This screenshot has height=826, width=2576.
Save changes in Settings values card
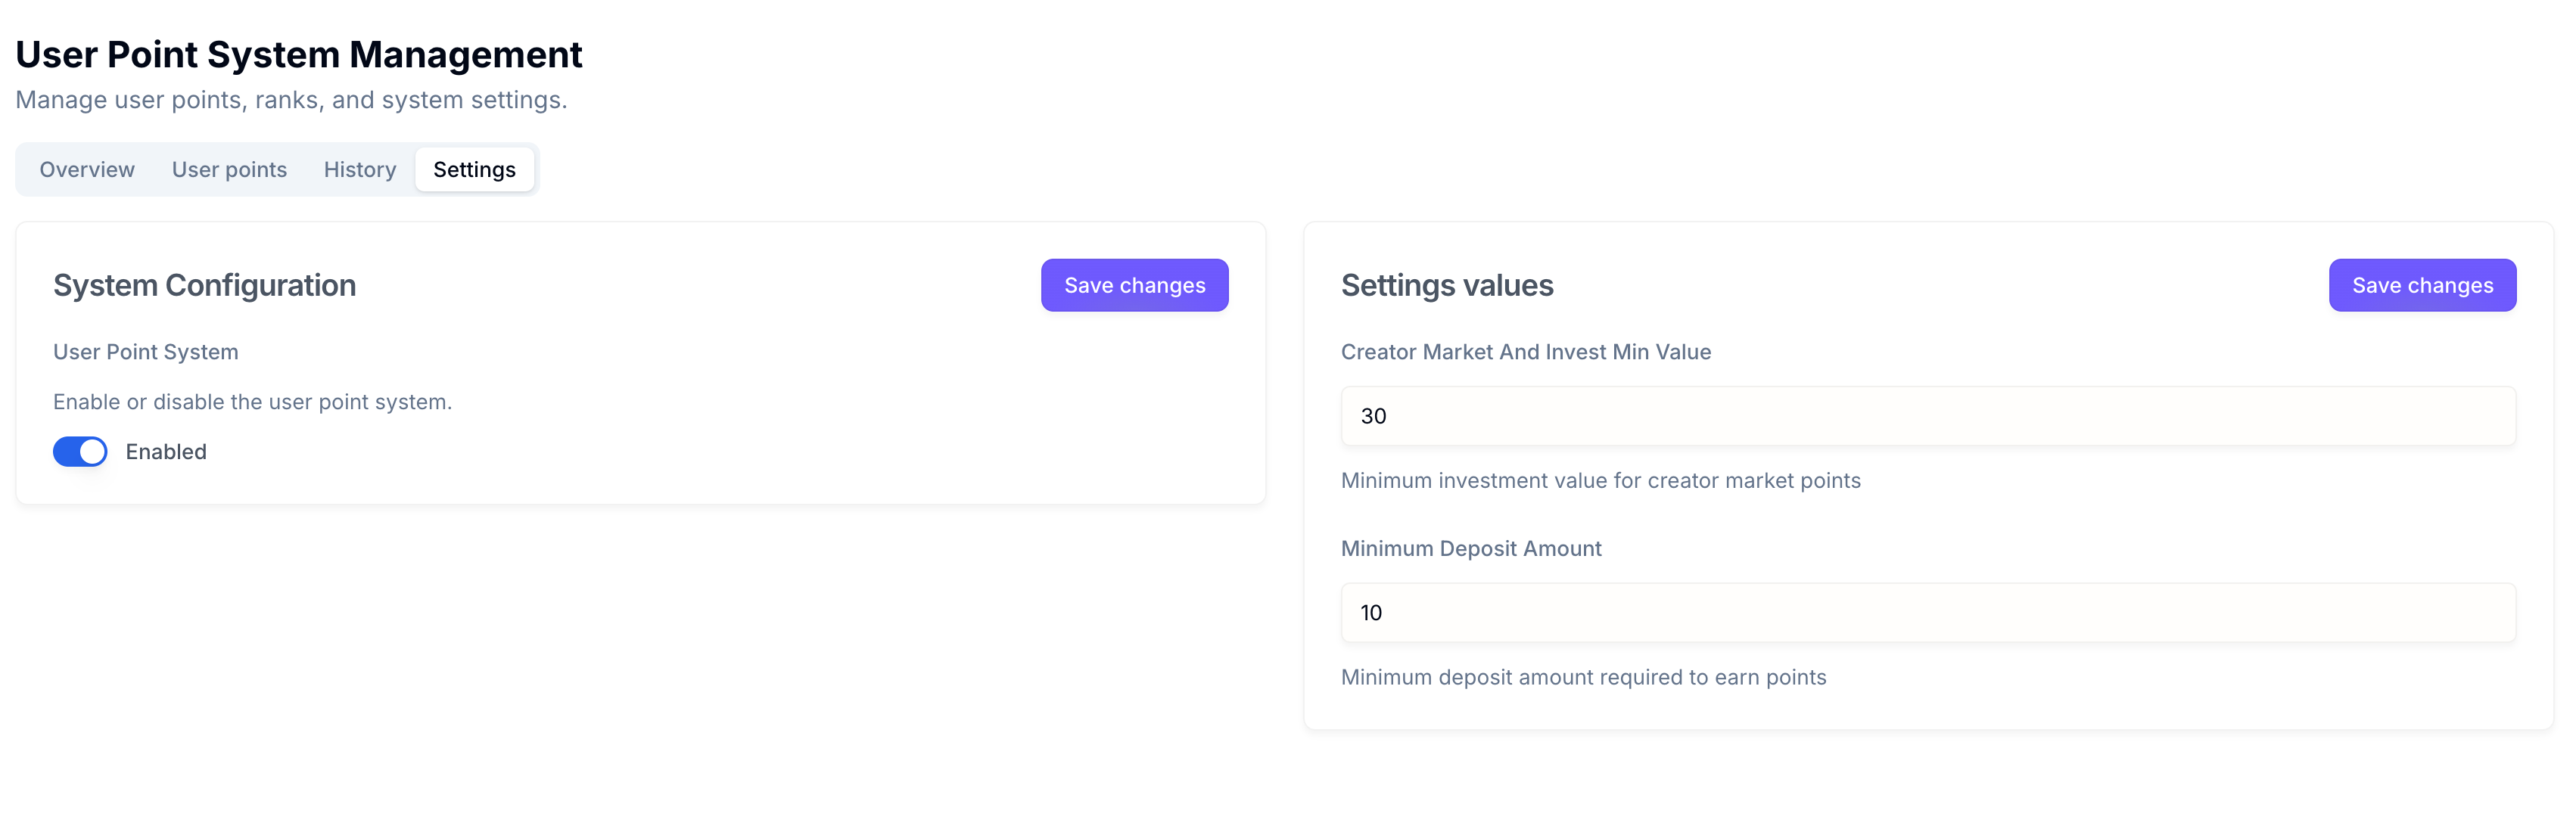2421,286
